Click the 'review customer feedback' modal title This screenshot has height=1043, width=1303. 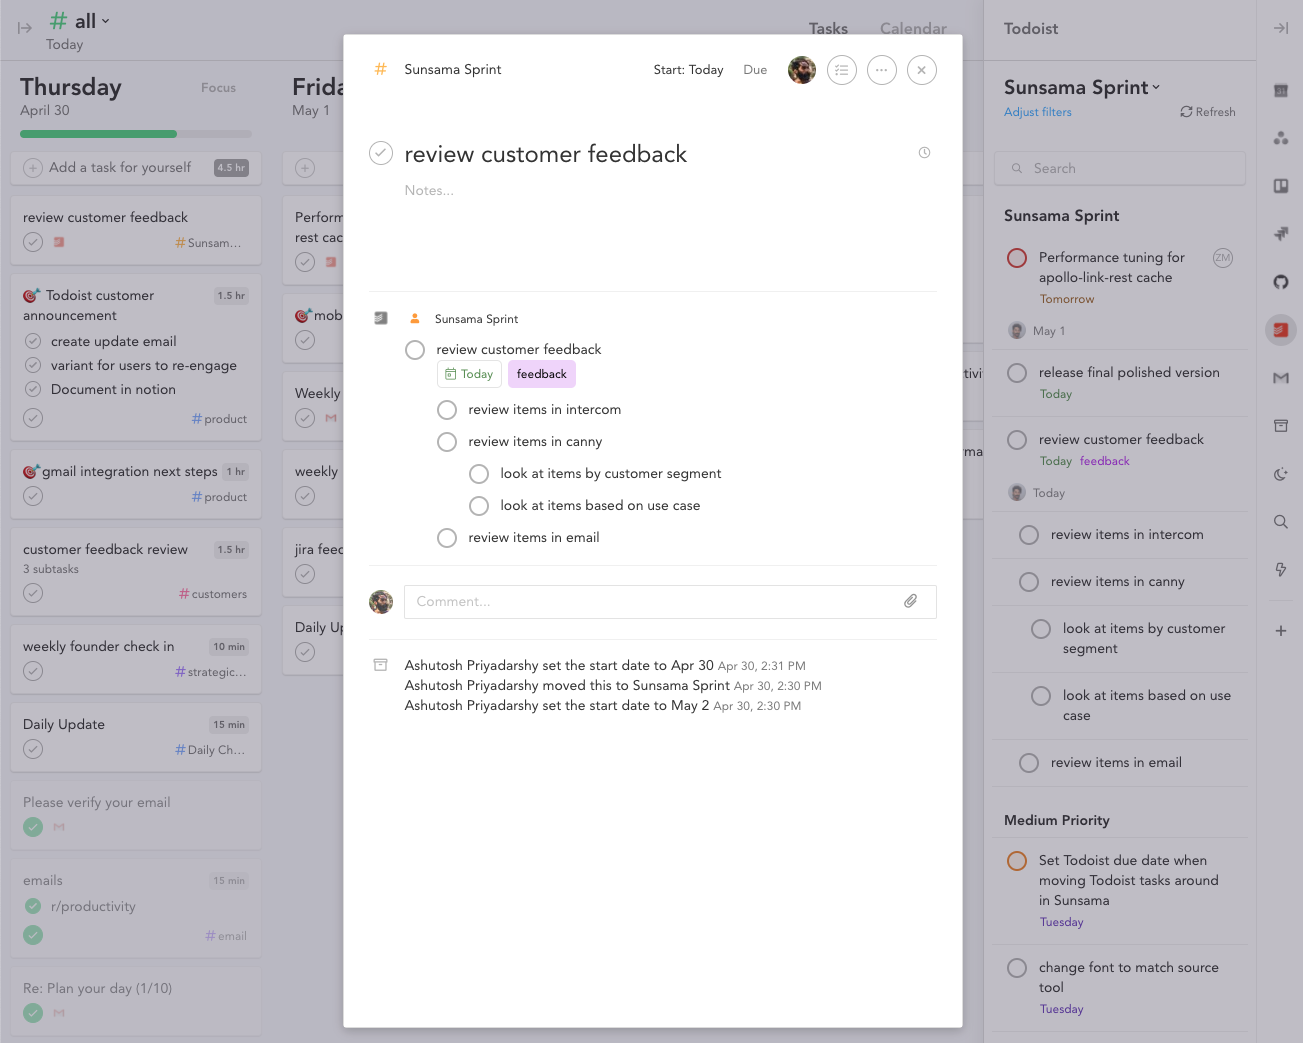(546, 154)
